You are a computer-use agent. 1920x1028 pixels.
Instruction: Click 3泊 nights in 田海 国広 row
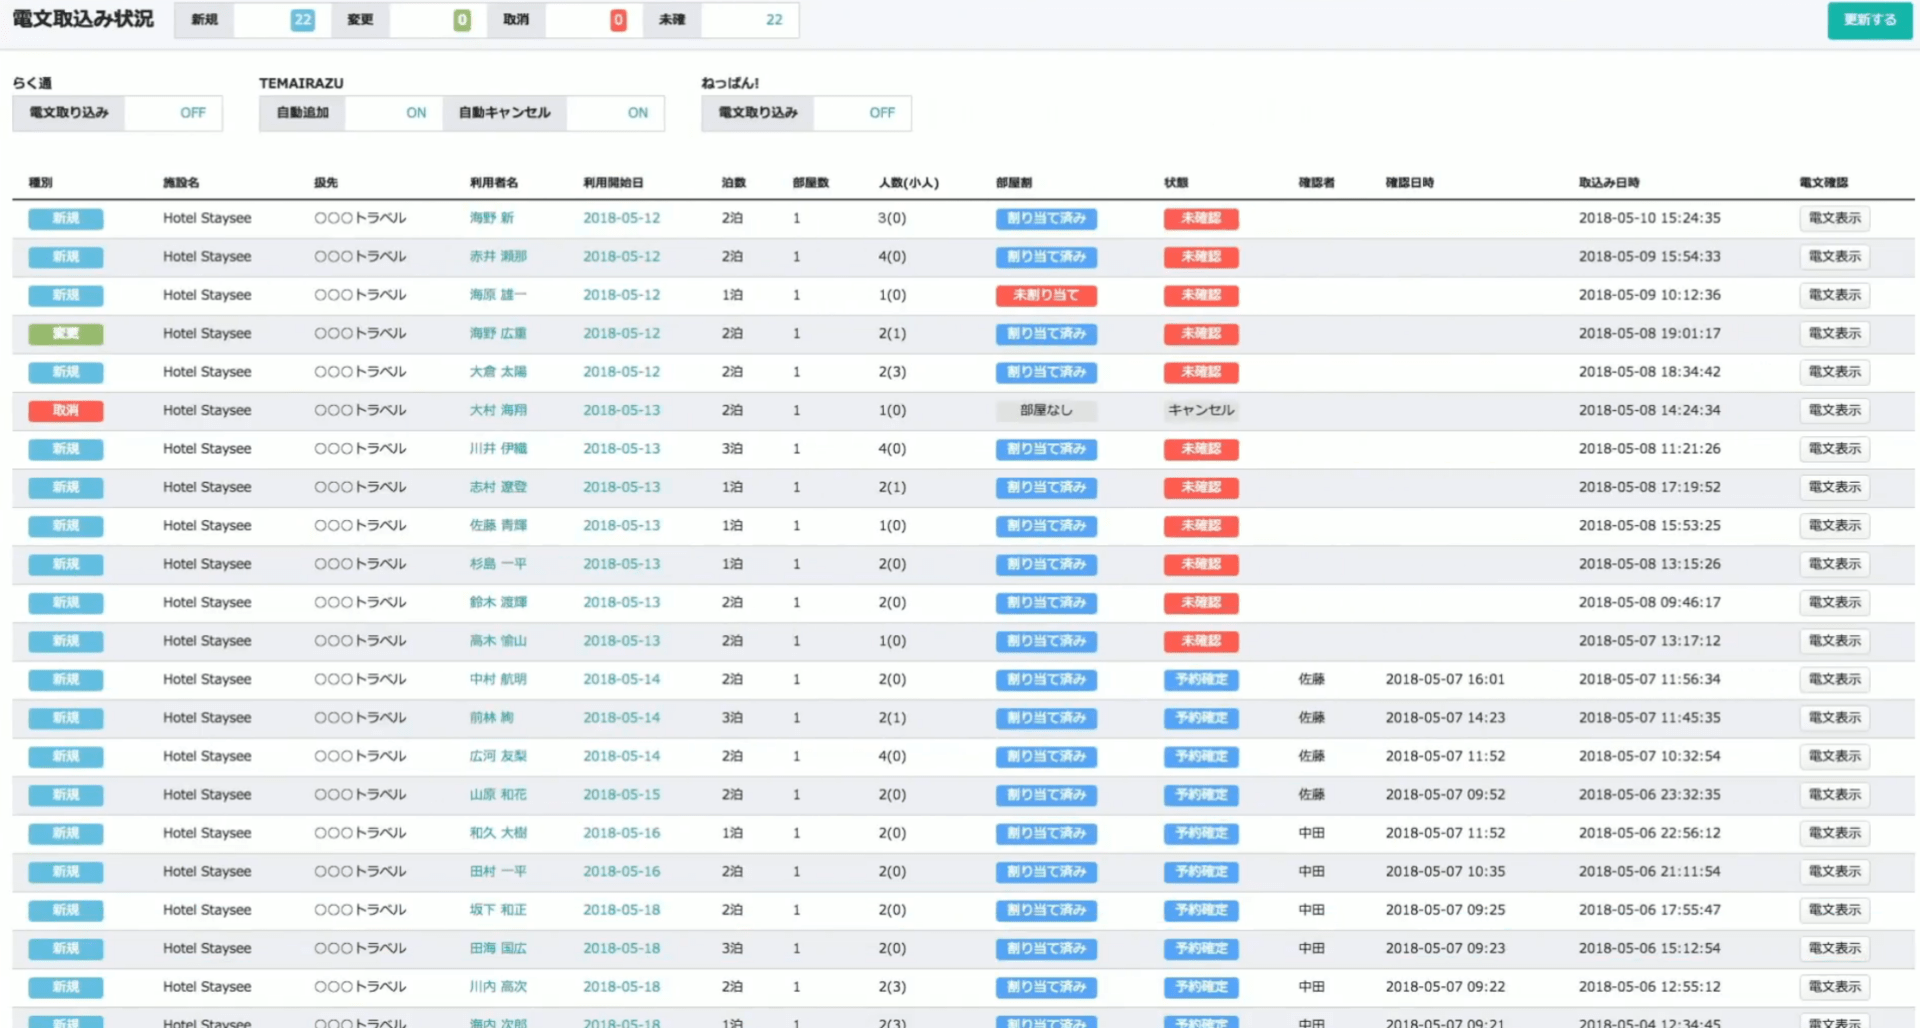tap(732, 948)
